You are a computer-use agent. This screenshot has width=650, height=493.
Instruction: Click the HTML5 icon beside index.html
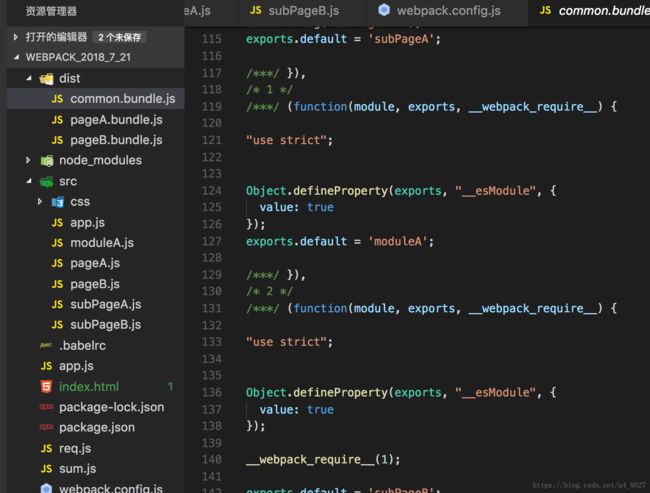46,386
